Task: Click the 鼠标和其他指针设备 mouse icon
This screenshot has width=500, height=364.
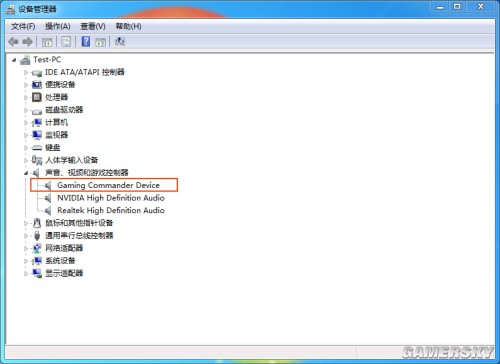Action: 37,223
